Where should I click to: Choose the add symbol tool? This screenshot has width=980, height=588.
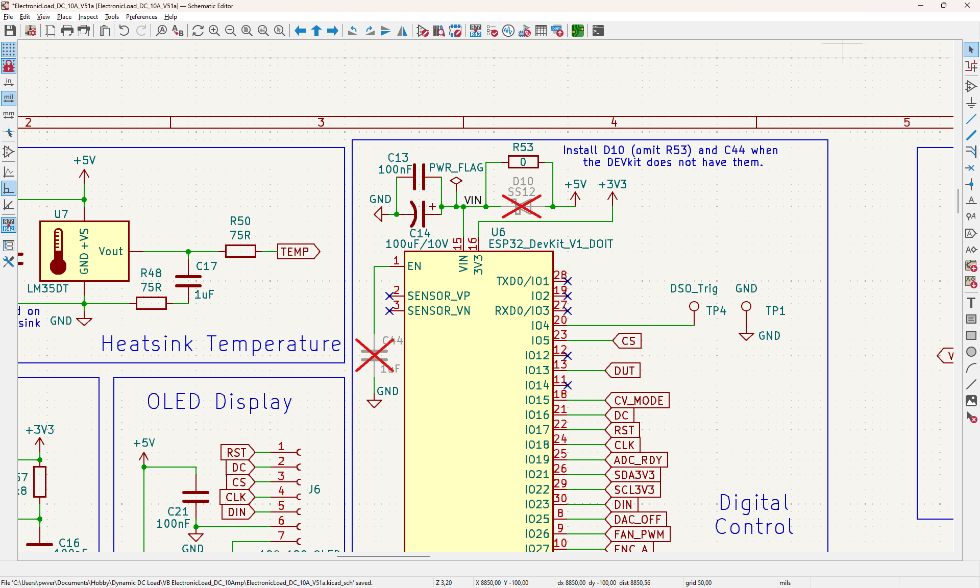(x=971, y=86)
